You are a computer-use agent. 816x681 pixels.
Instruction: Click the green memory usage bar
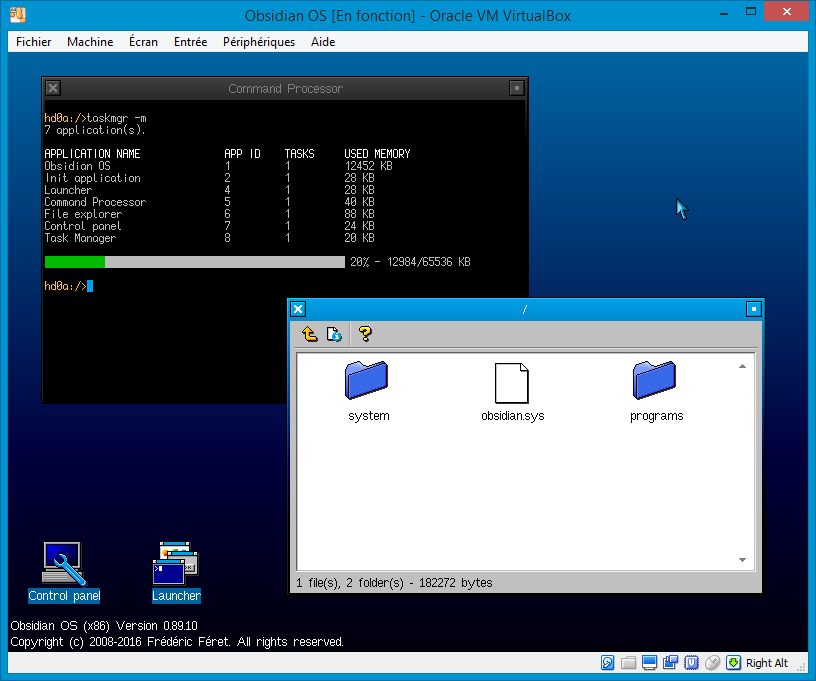tap(75, 262)
